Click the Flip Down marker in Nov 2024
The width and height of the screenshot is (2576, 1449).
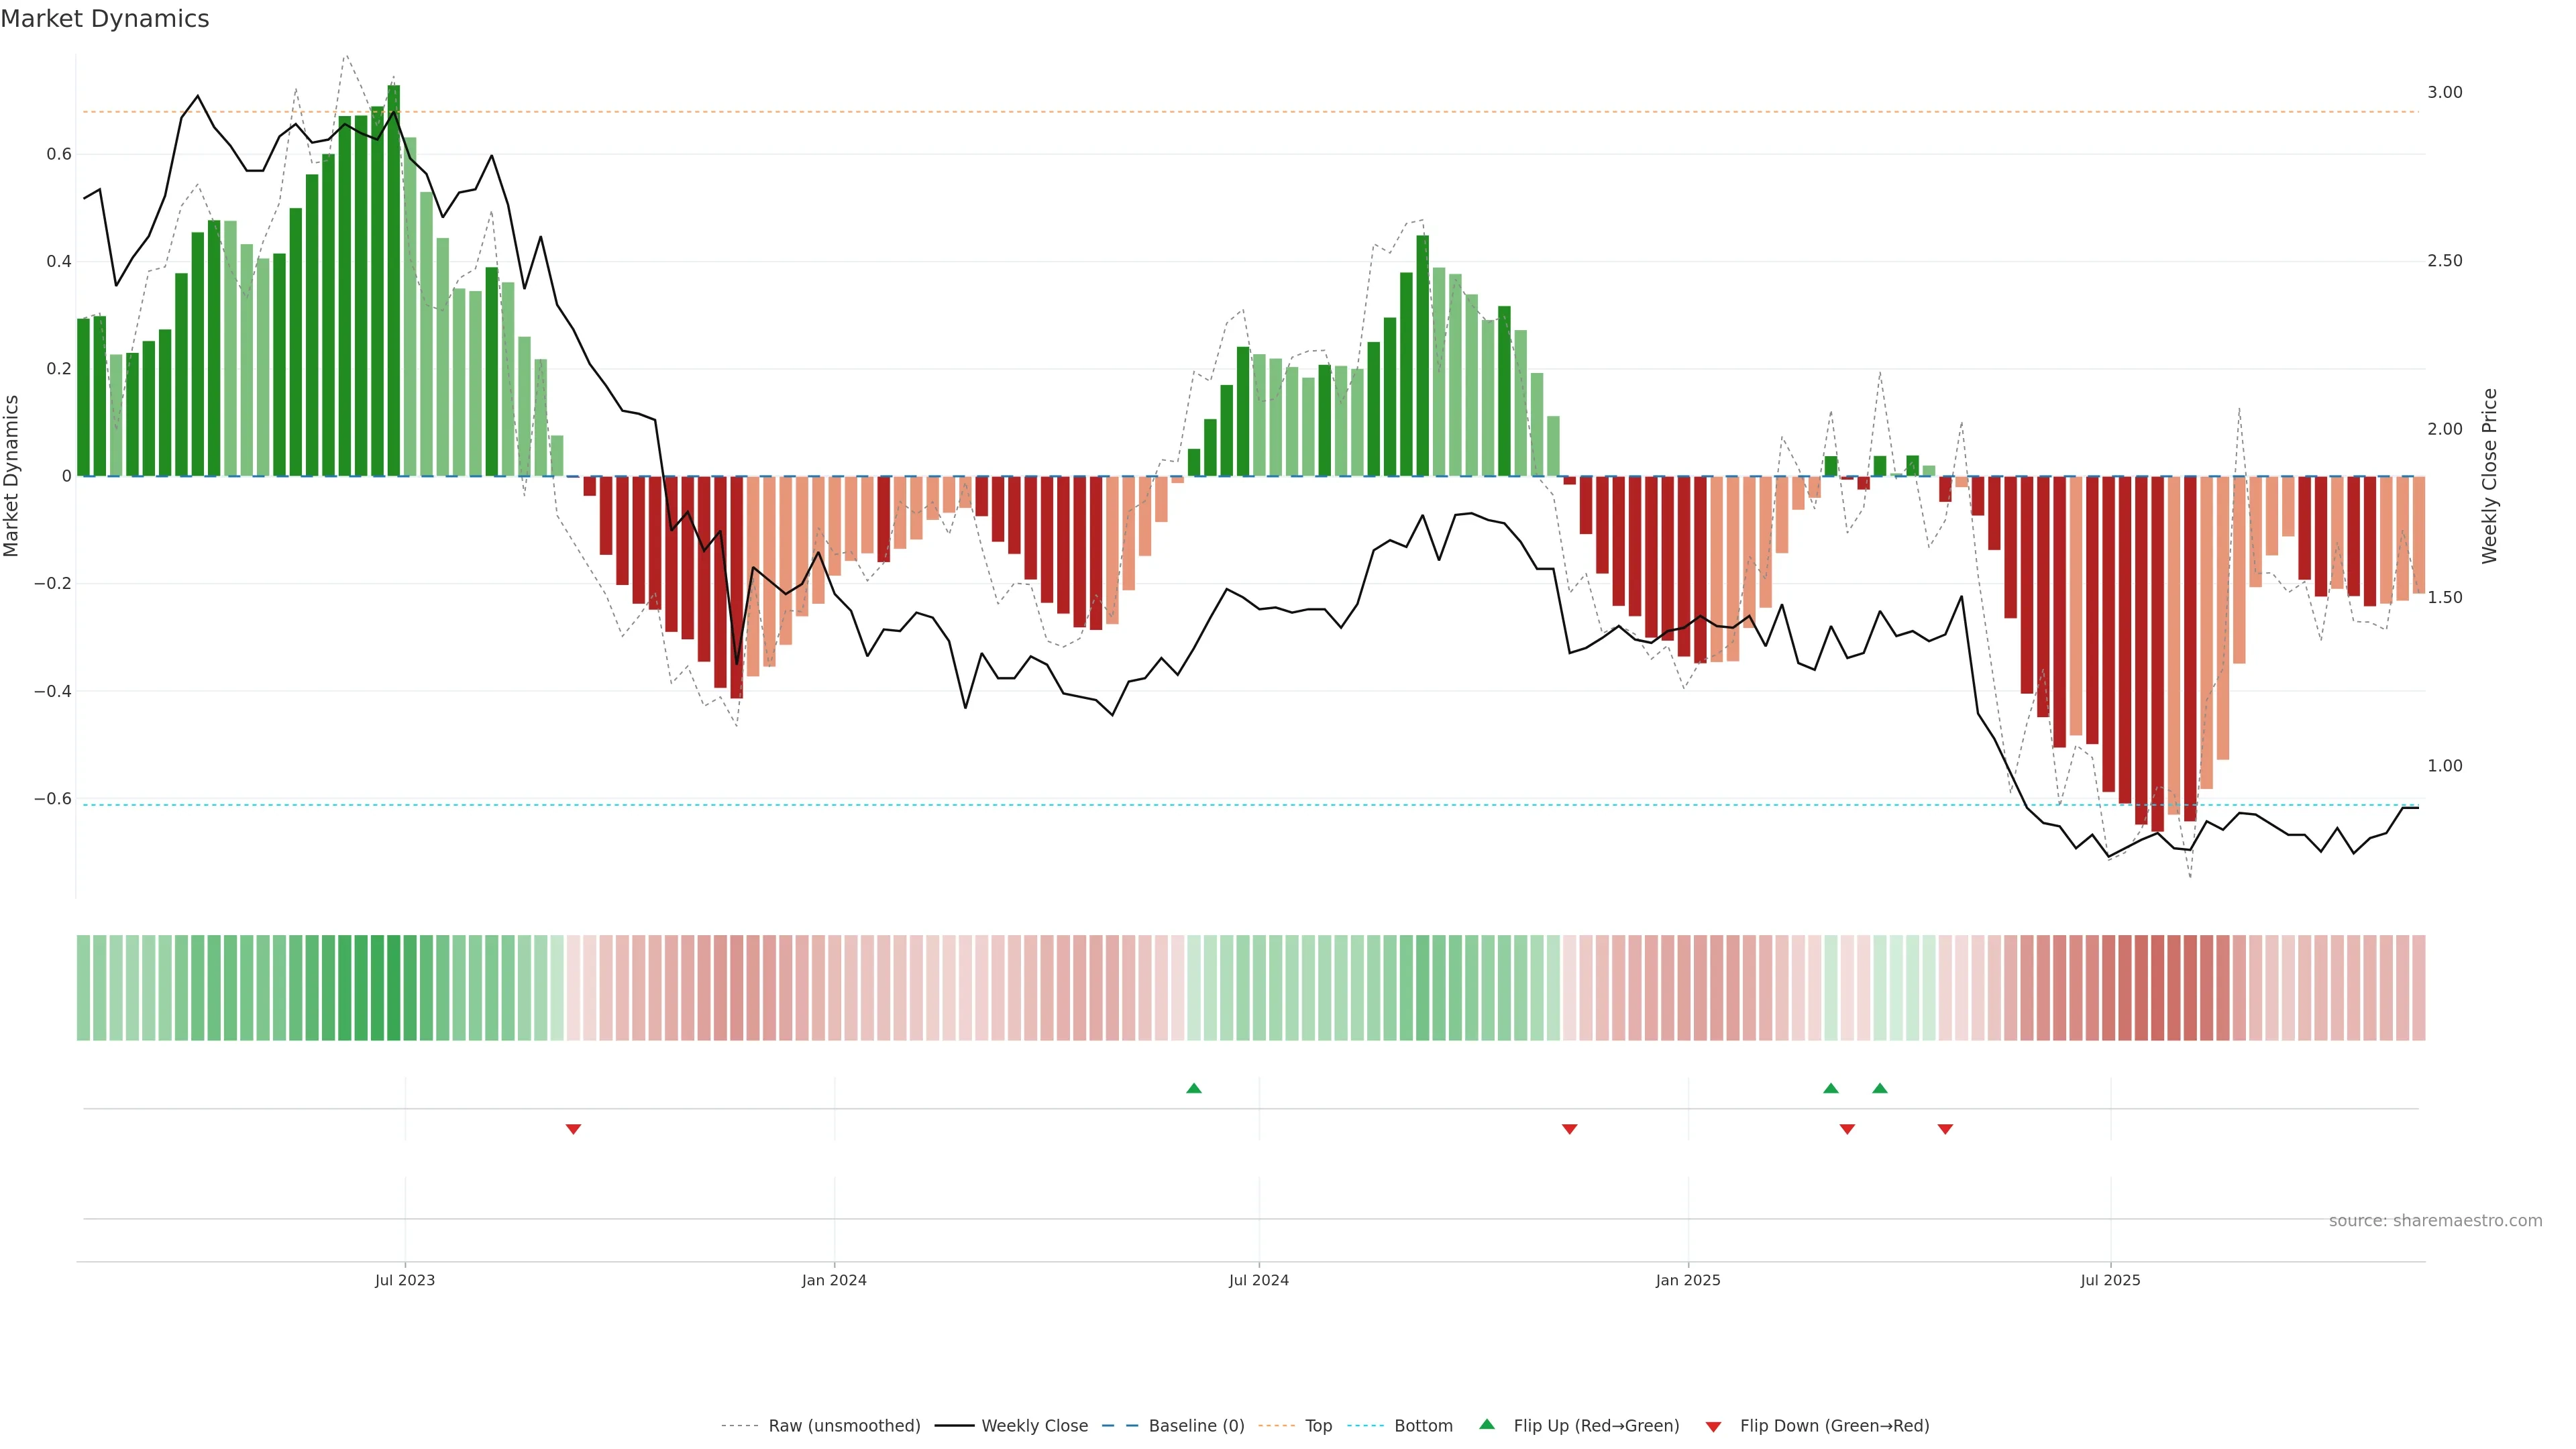(1569, 1129)
